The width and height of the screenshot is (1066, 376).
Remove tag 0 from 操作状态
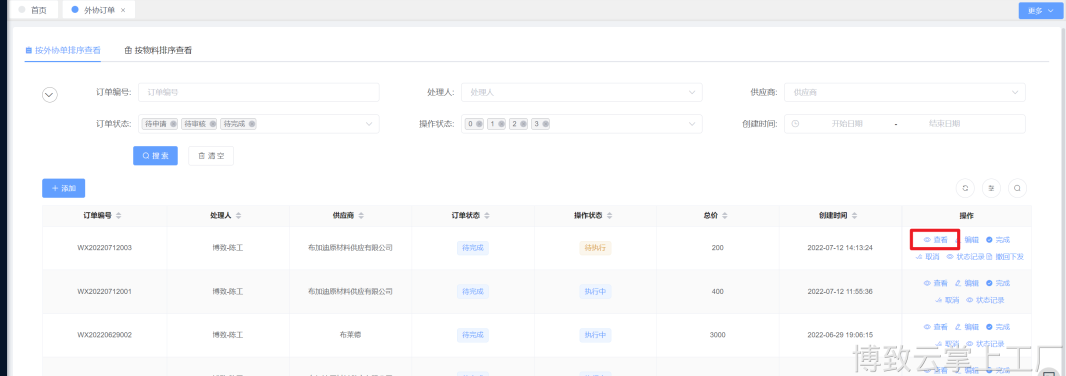tap(479, 124)
